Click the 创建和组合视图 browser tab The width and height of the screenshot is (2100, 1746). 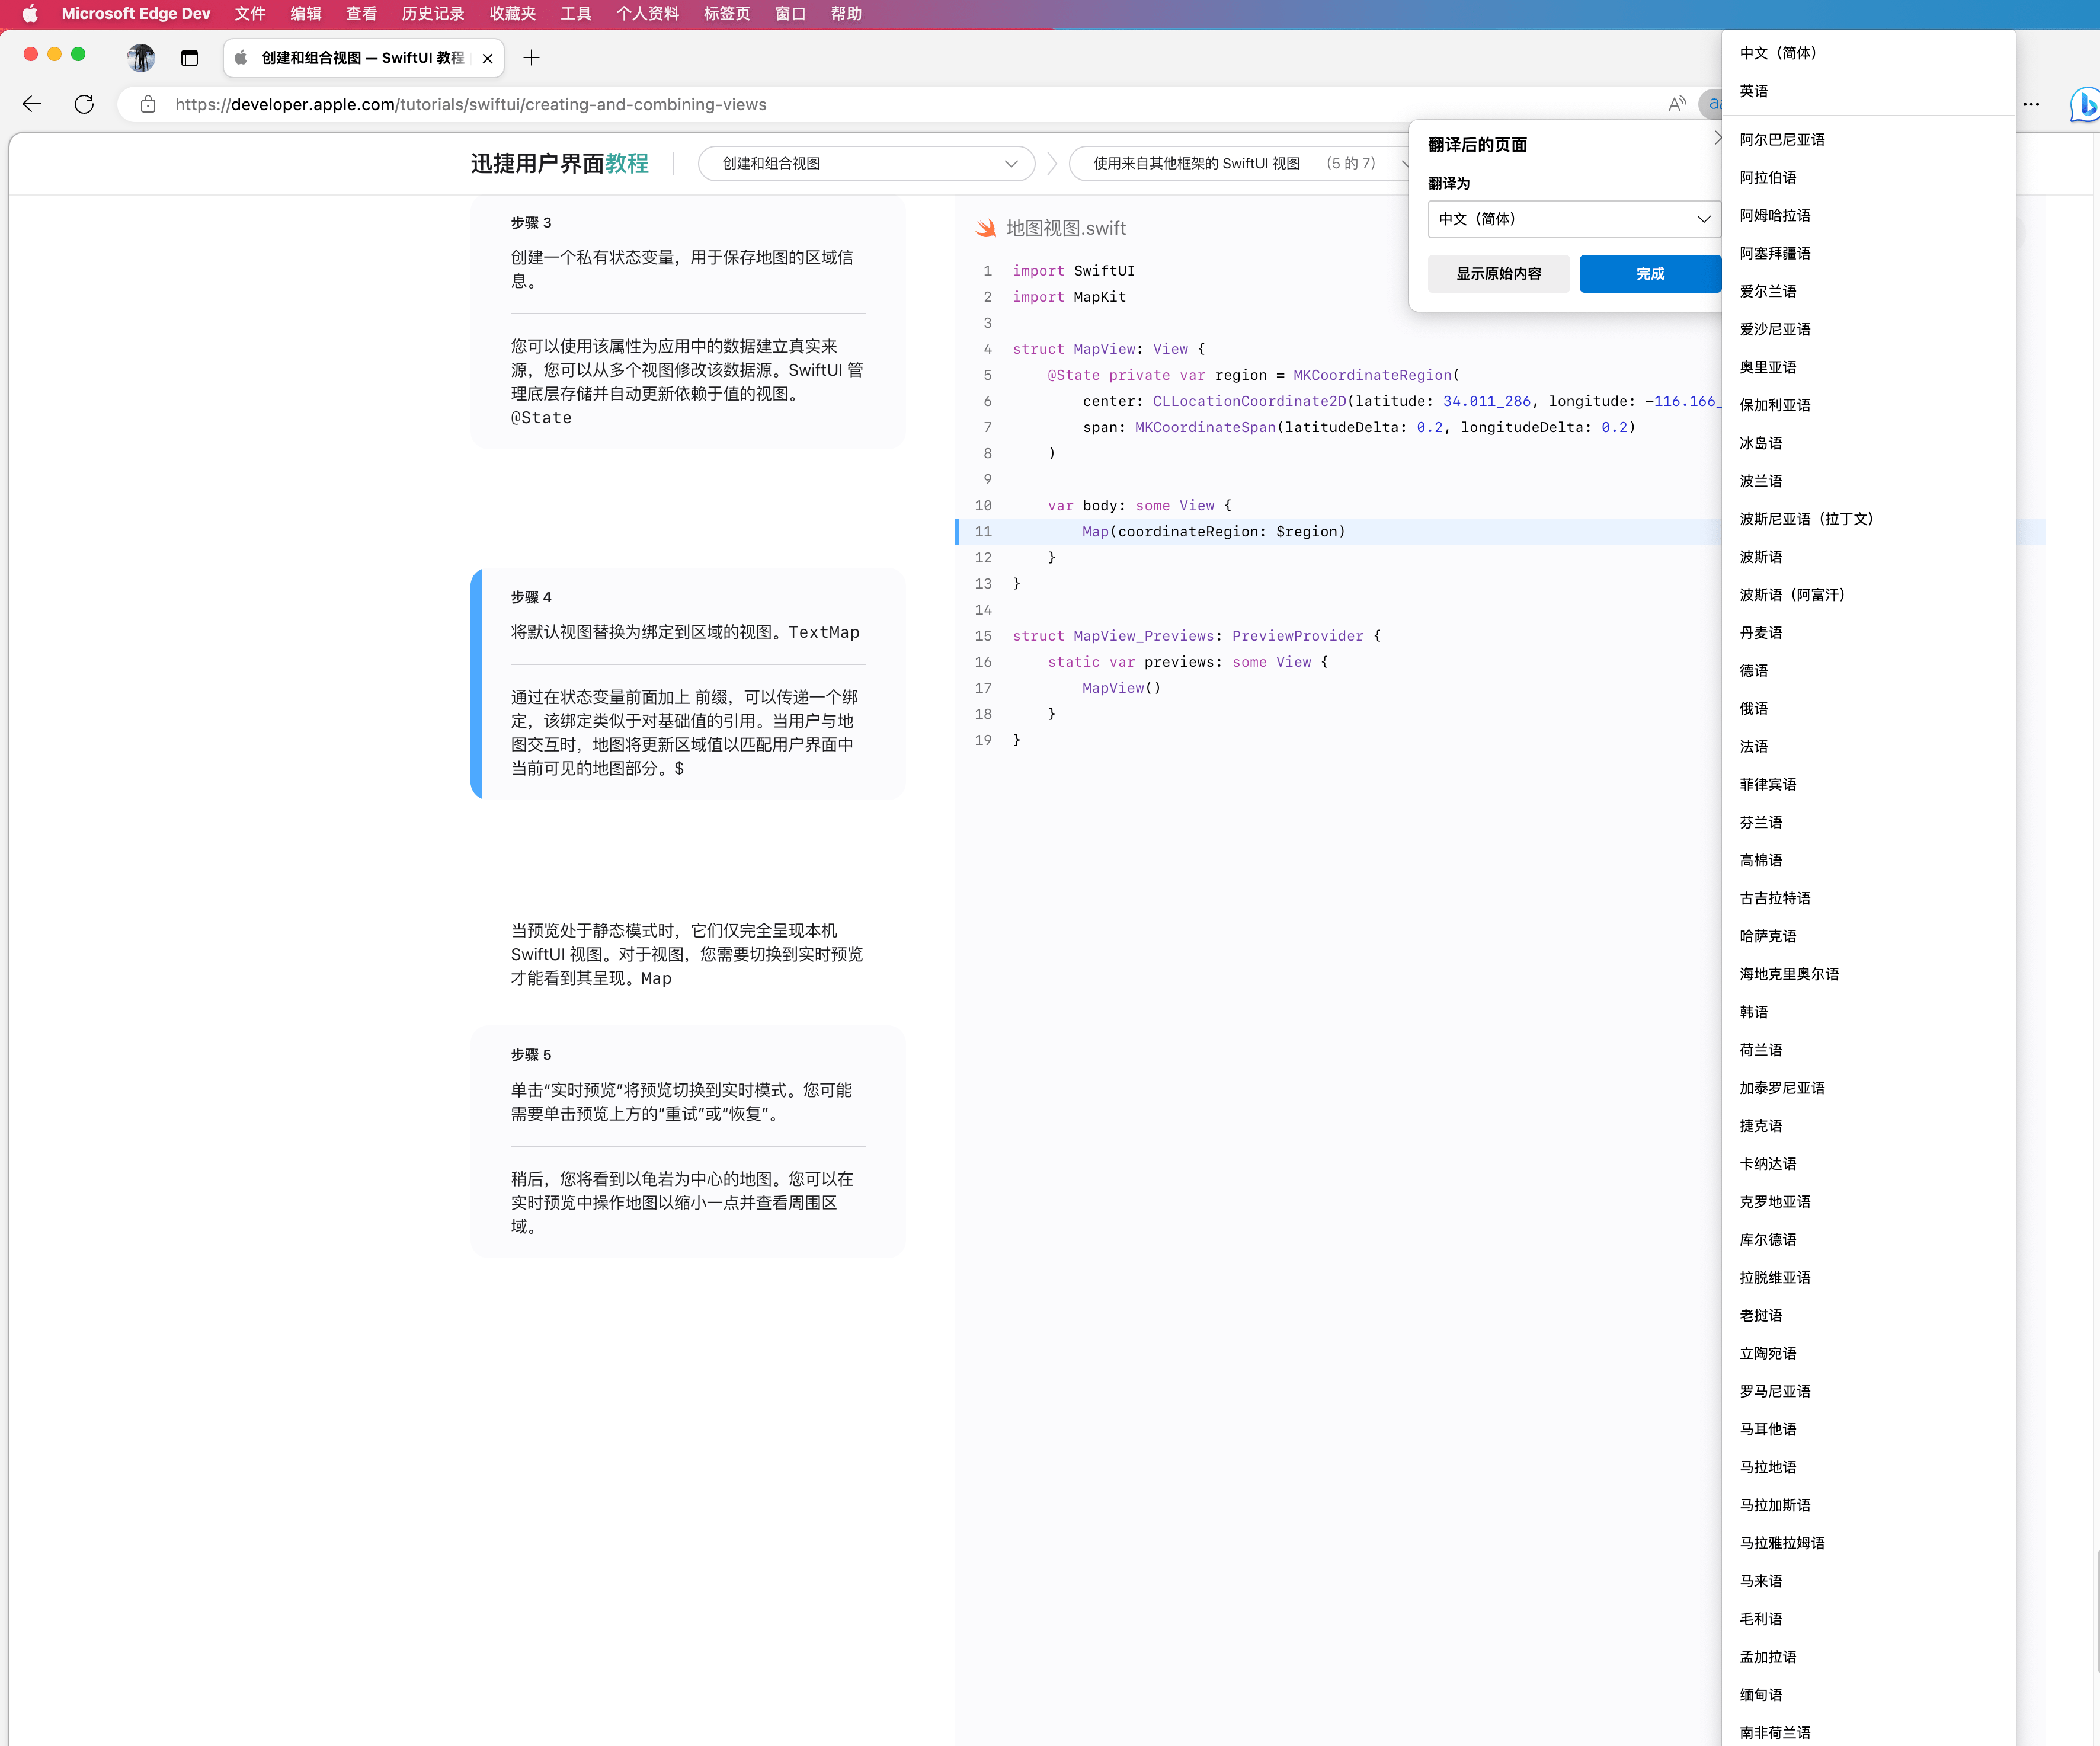click(363, 58)
